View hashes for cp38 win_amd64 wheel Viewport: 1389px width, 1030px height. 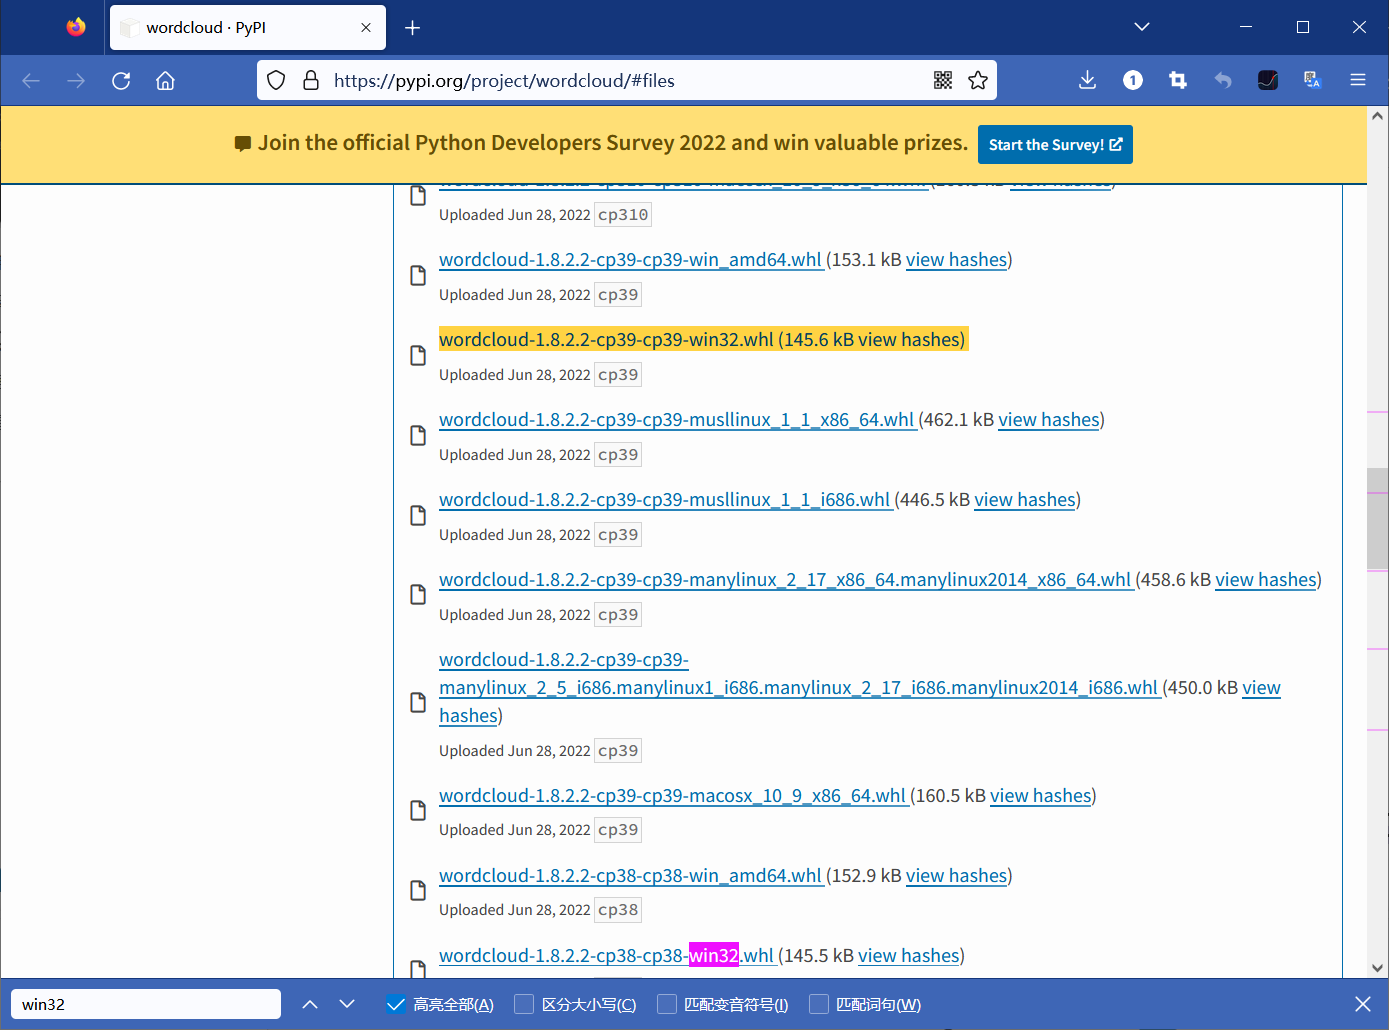coord(957,876)
